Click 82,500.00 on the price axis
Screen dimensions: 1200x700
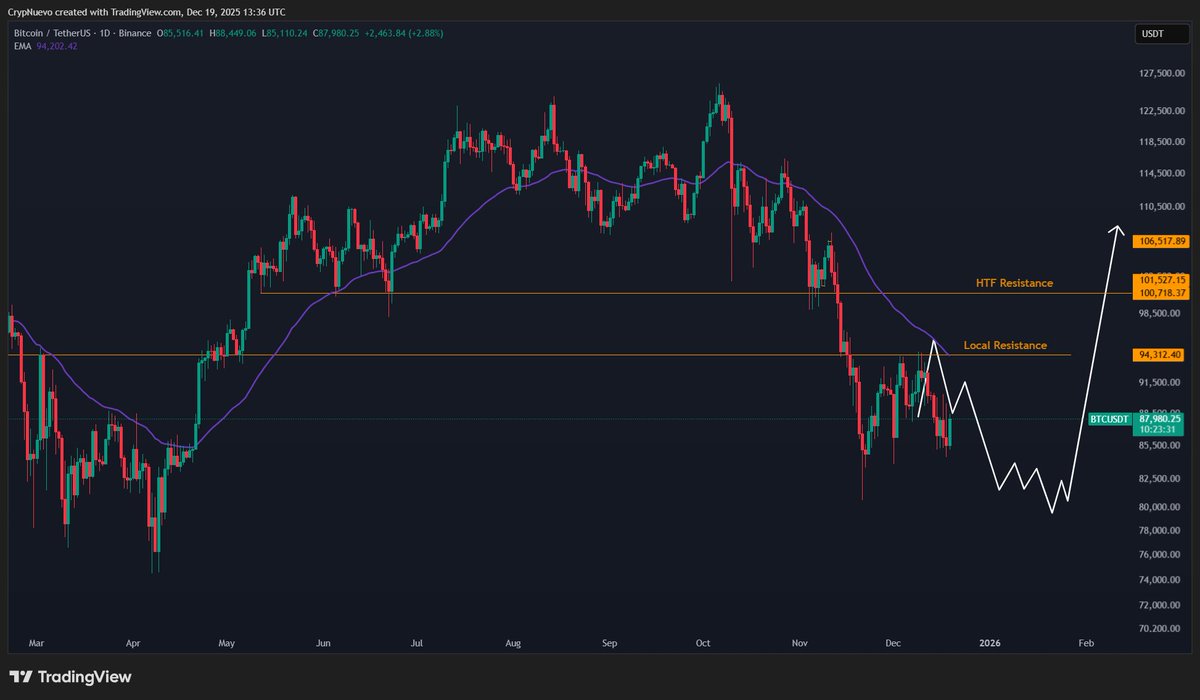coord(1162,479)
